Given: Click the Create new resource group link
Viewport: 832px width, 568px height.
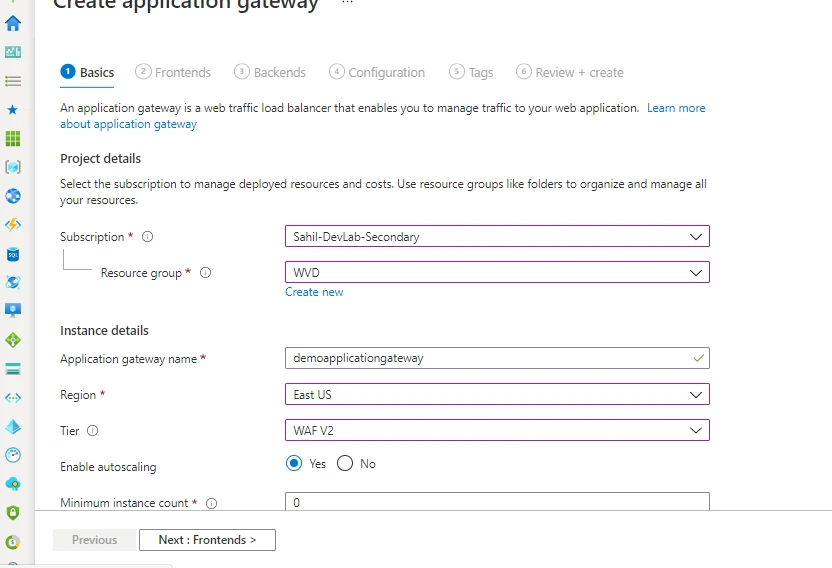Looking at the screenshot, I should pos(314,292).
